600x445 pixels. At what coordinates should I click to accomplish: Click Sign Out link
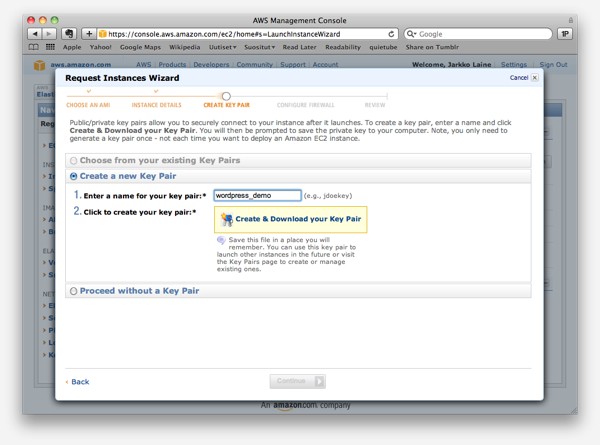pos(553,65)
